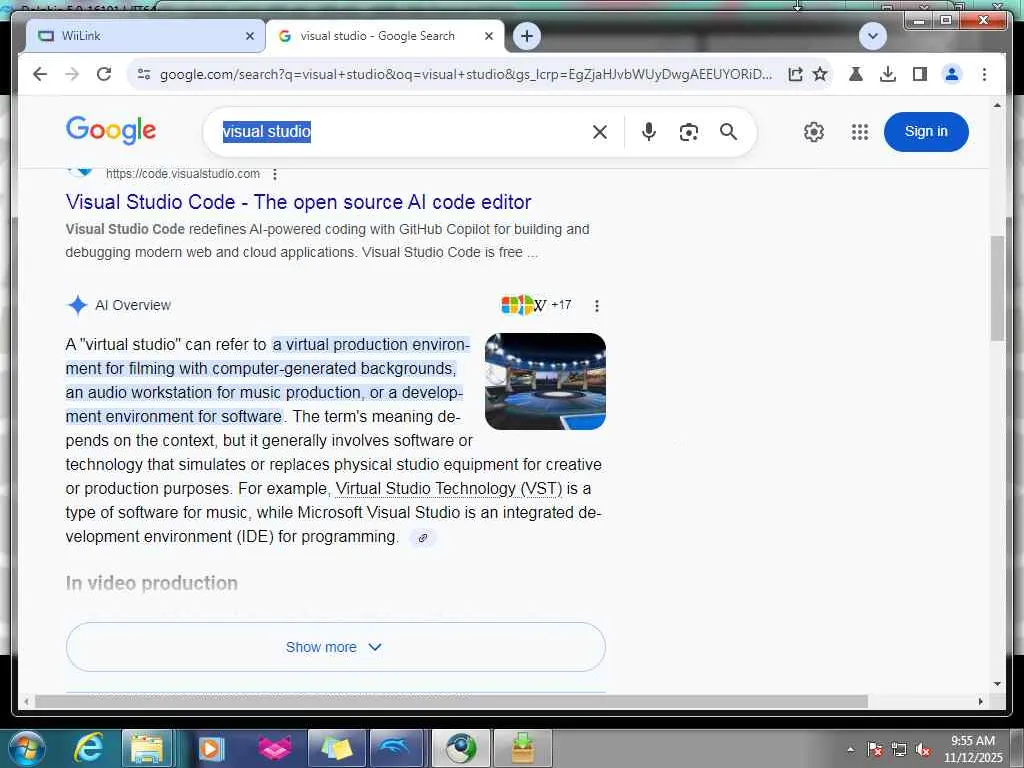1024x768 pixels.
Task: Open the AI Overview sources +17 chips
Action: point(537,305)
